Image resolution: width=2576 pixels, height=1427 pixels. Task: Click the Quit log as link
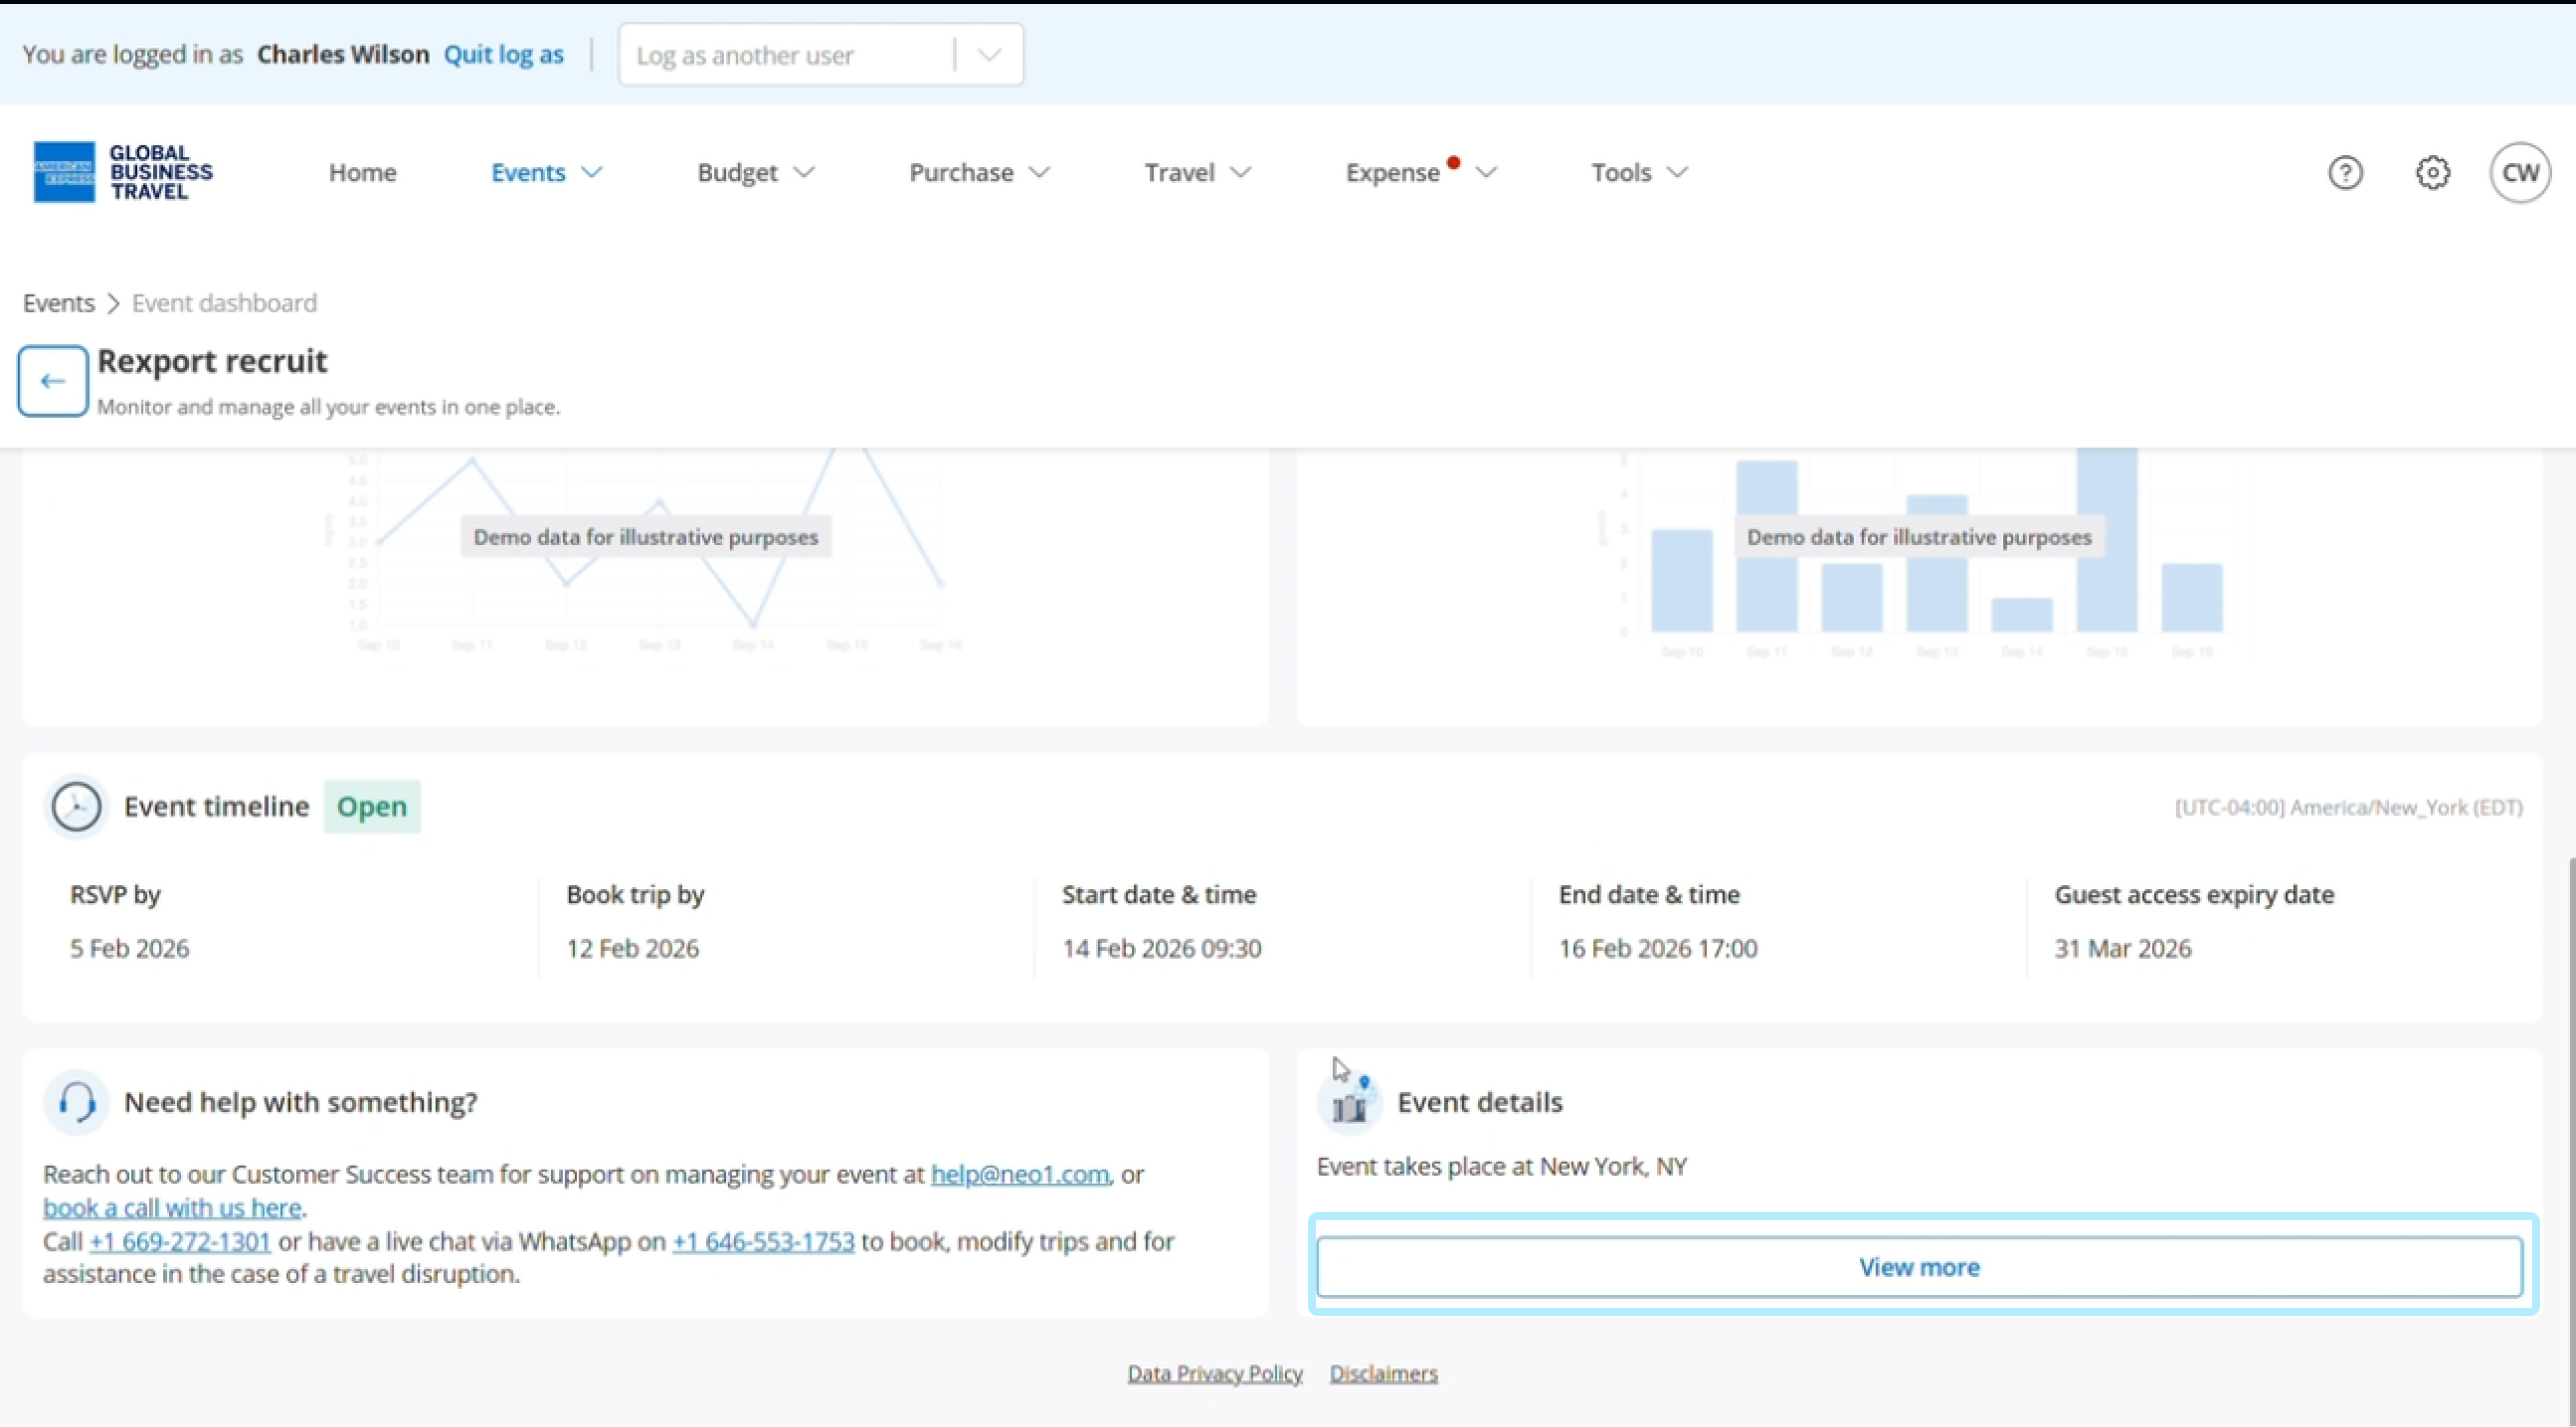503,55
